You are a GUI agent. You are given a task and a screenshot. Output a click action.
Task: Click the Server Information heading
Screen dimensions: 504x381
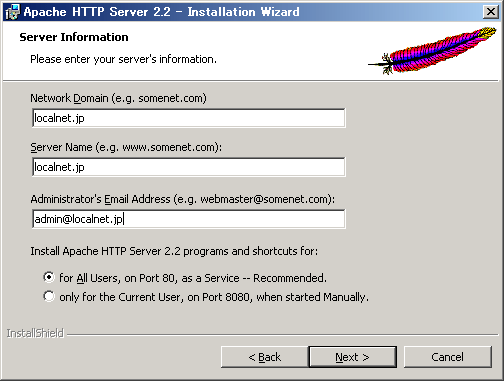[x=74, y=37]
